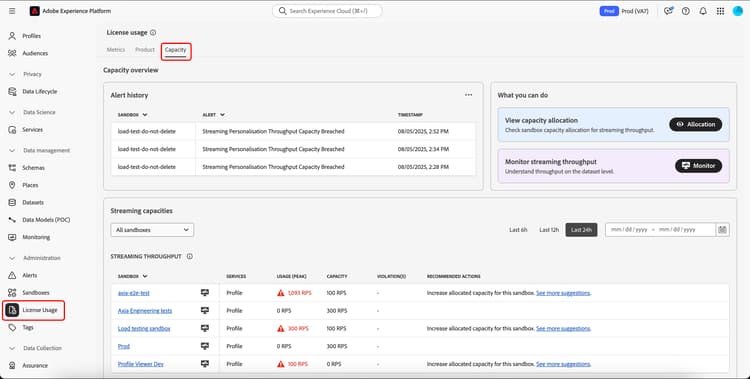Sort Alert history by Sandbox column

[x=132, y=115]
